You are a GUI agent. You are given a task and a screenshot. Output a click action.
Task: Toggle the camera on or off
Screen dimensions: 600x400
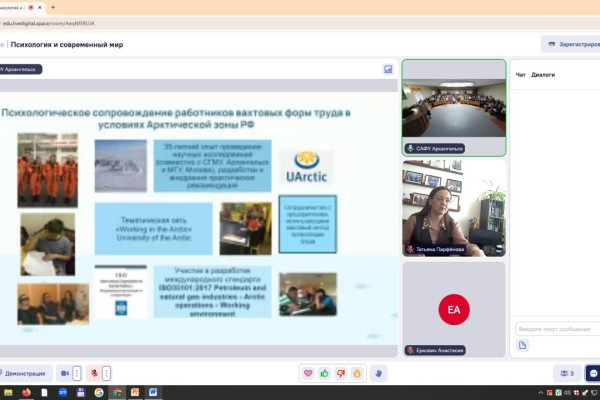[x=65, y=373]
